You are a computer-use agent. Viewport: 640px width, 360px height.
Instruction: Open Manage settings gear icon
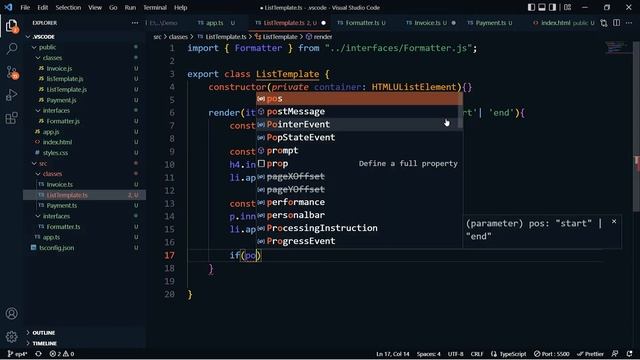tap(11, 337)
